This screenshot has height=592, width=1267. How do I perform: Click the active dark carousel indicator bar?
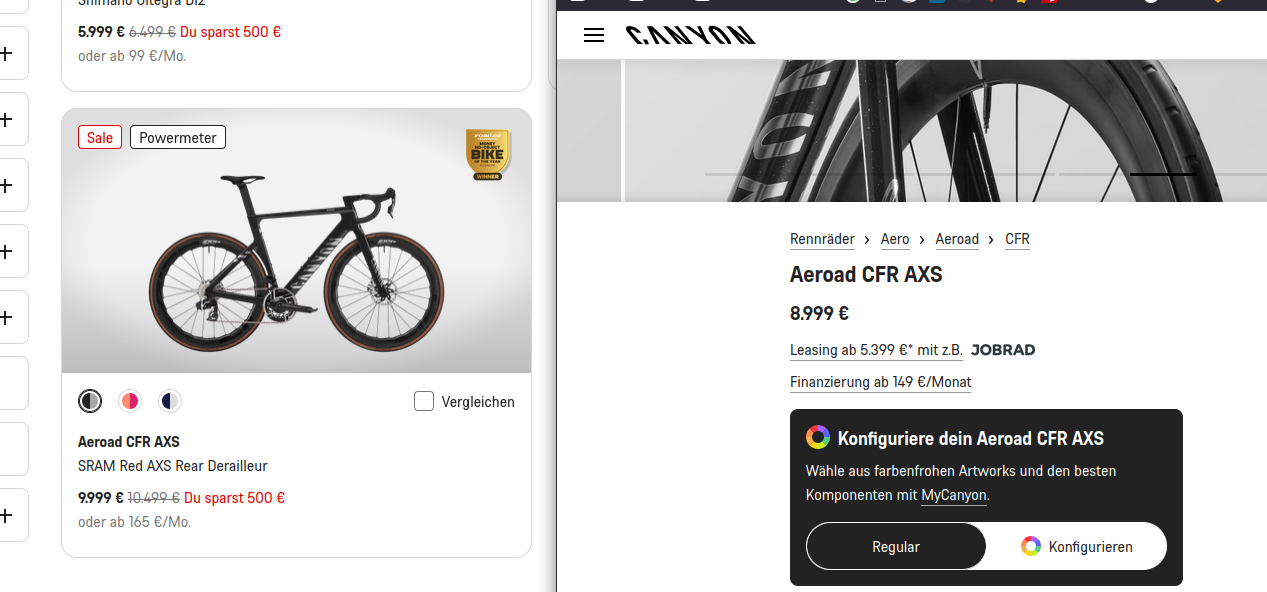click(x=1163, y=174)
